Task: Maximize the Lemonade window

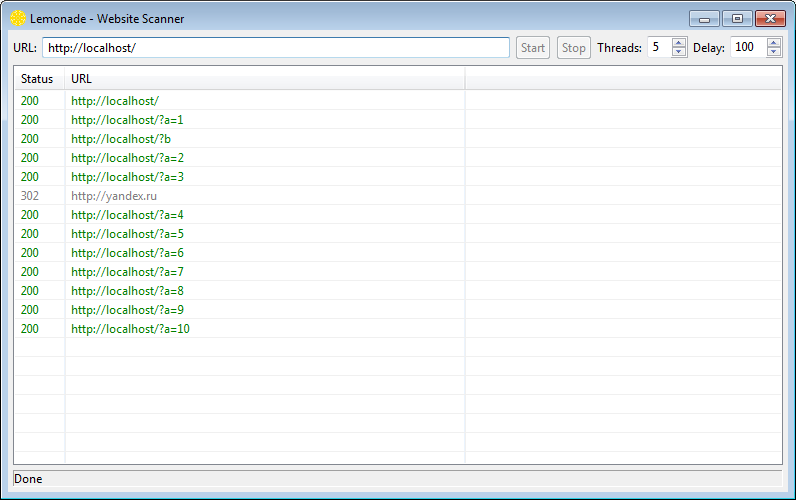Action: coord(737,19)
